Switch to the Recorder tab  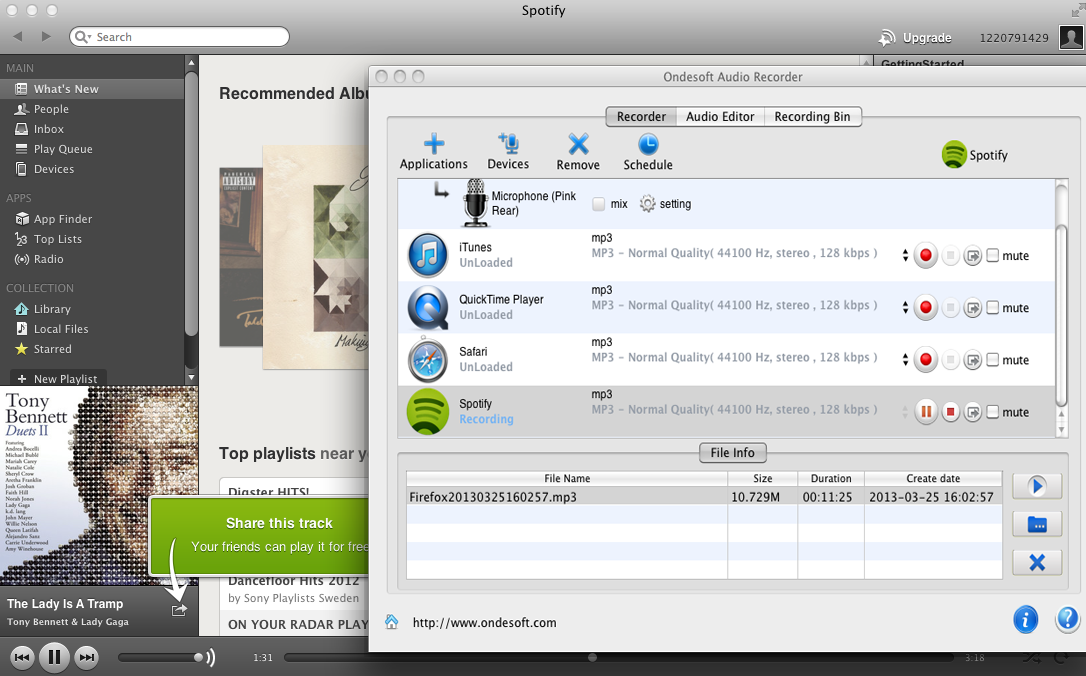(x=641, y=116)
